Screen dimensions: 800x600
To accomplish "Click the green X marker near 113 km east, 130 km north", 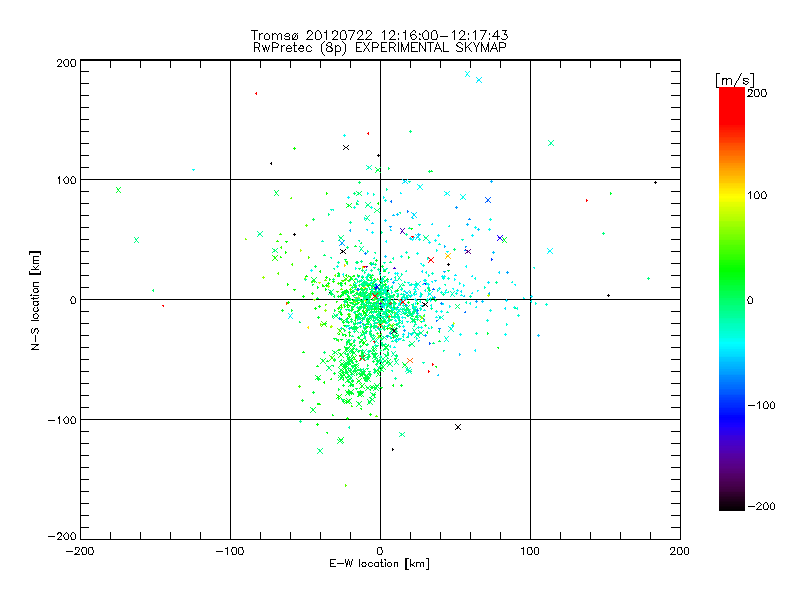I will (x=551, y=143).
